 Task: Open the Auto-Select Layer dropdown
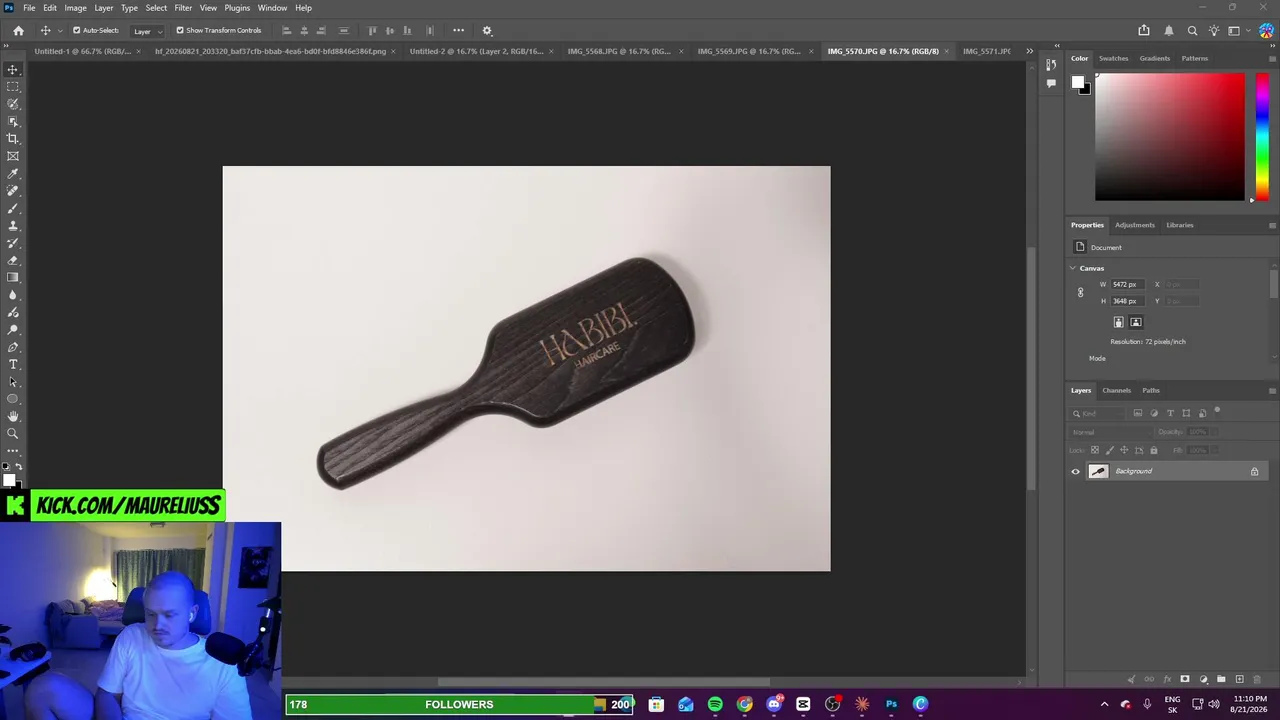tap(146, 31)
